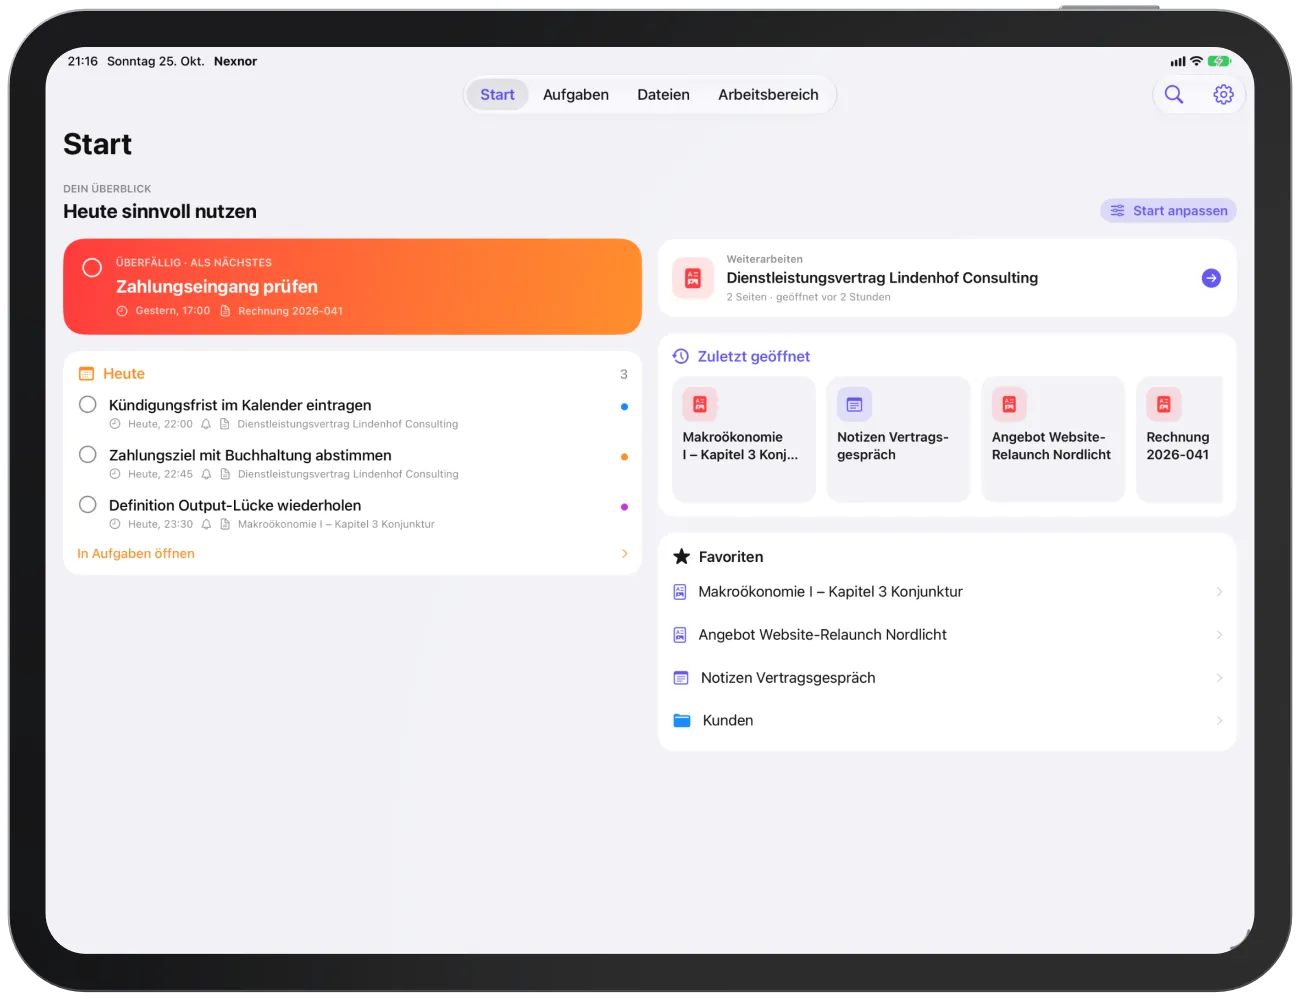Open recent card Makroökonomie I – Kapitel 3
Screen dimensions: 1300x998
[x=744, y=439]
